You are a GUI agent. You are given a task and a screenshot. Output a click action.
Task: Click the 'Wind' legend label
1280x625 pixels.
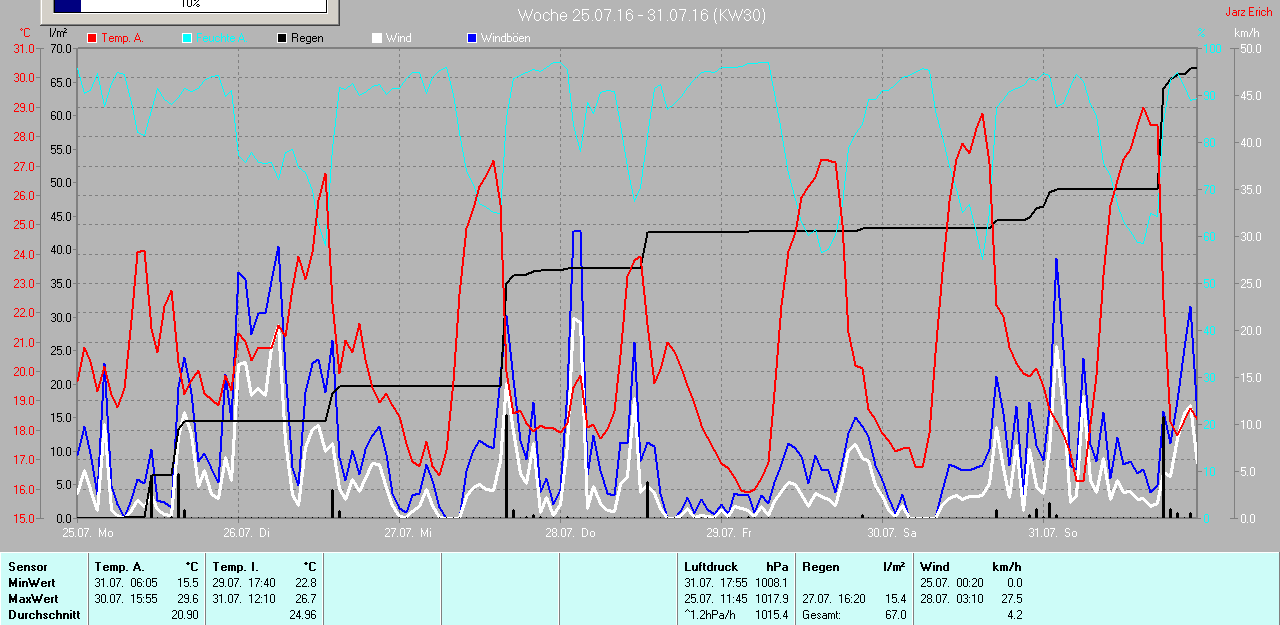[399, 38]
